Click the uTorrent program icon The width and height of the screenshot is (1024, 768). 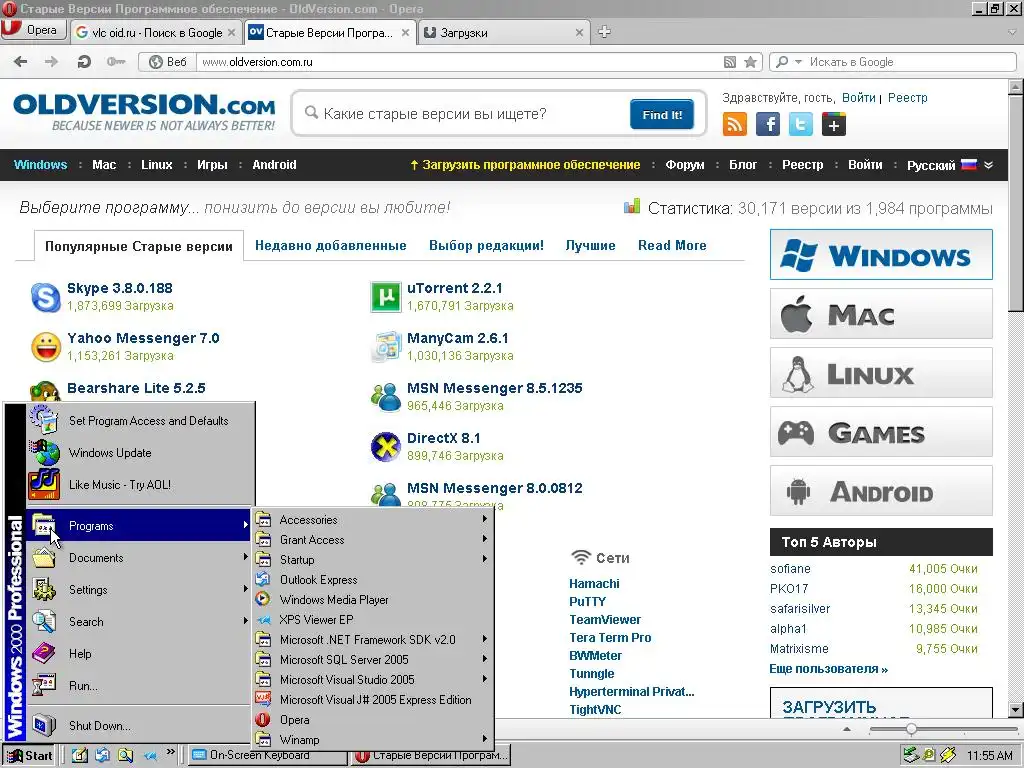click(x=385, y=297)
